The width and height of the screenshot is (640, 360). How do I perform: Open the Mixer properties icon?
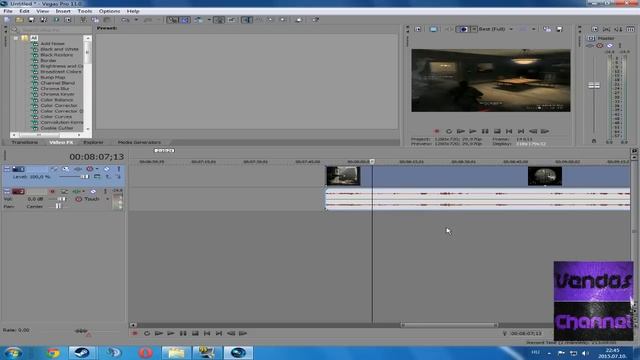594,29
